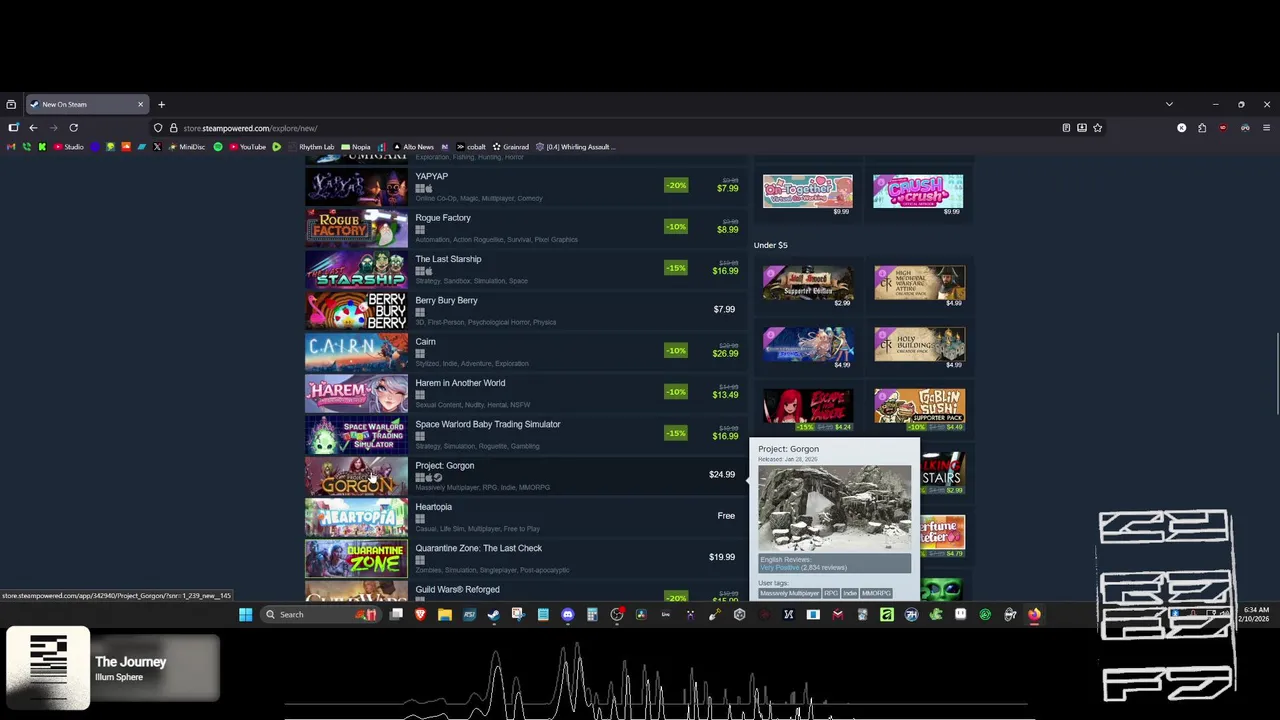Screen dimensions: 1280x720
Task: Click the taskbar Search box
Action: coord(322,614)
